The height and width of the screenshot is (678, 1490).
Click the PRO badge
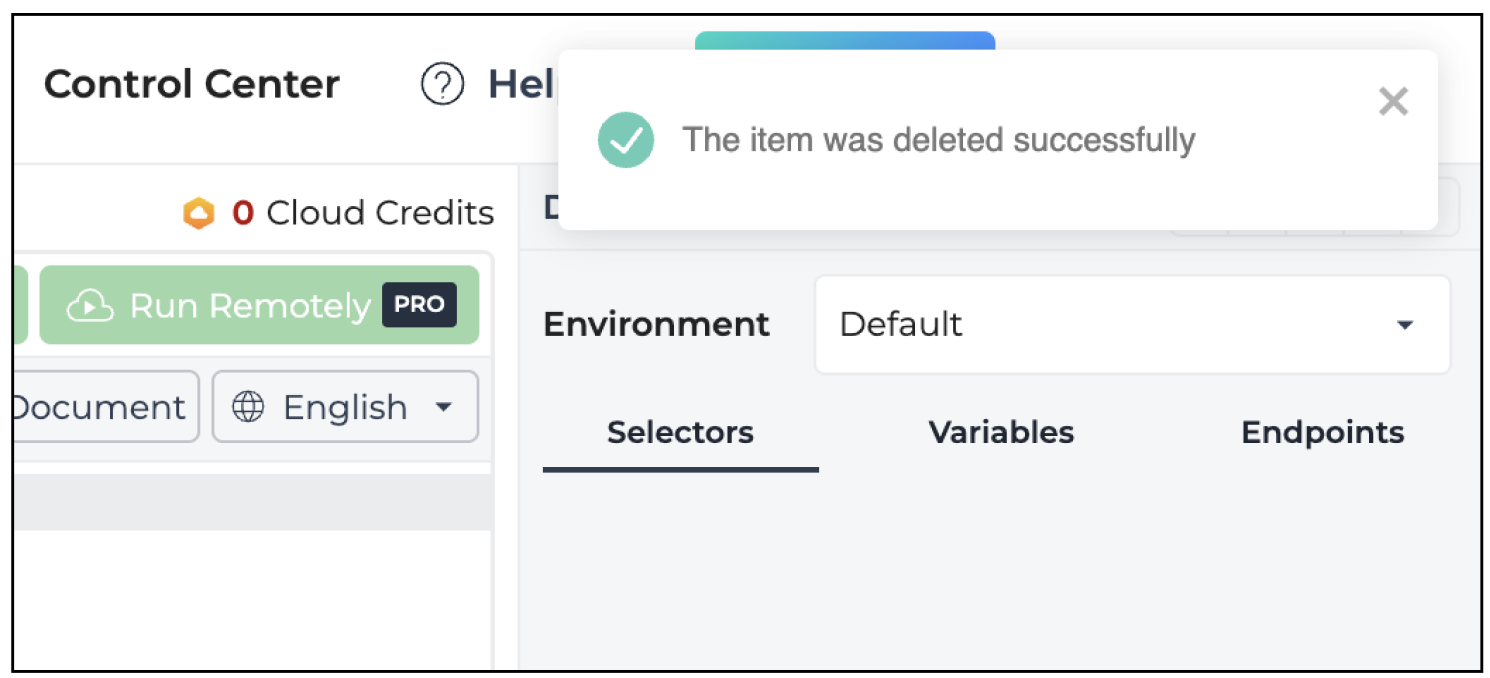tap(419, 305)
